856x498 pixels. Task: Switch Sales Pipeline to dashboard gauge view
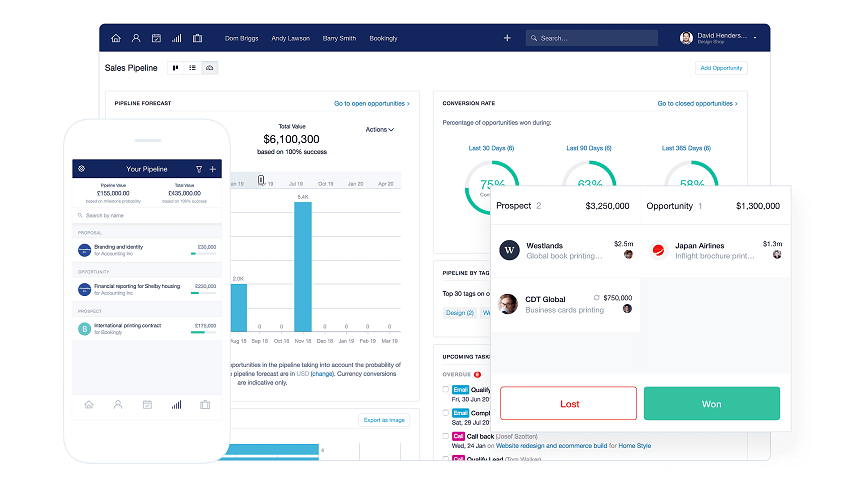209,68
